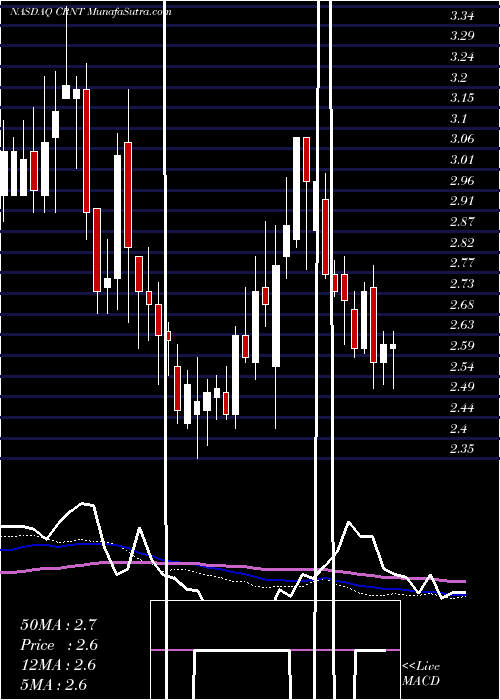Click the 3.2 price axis label

(458, 78)
